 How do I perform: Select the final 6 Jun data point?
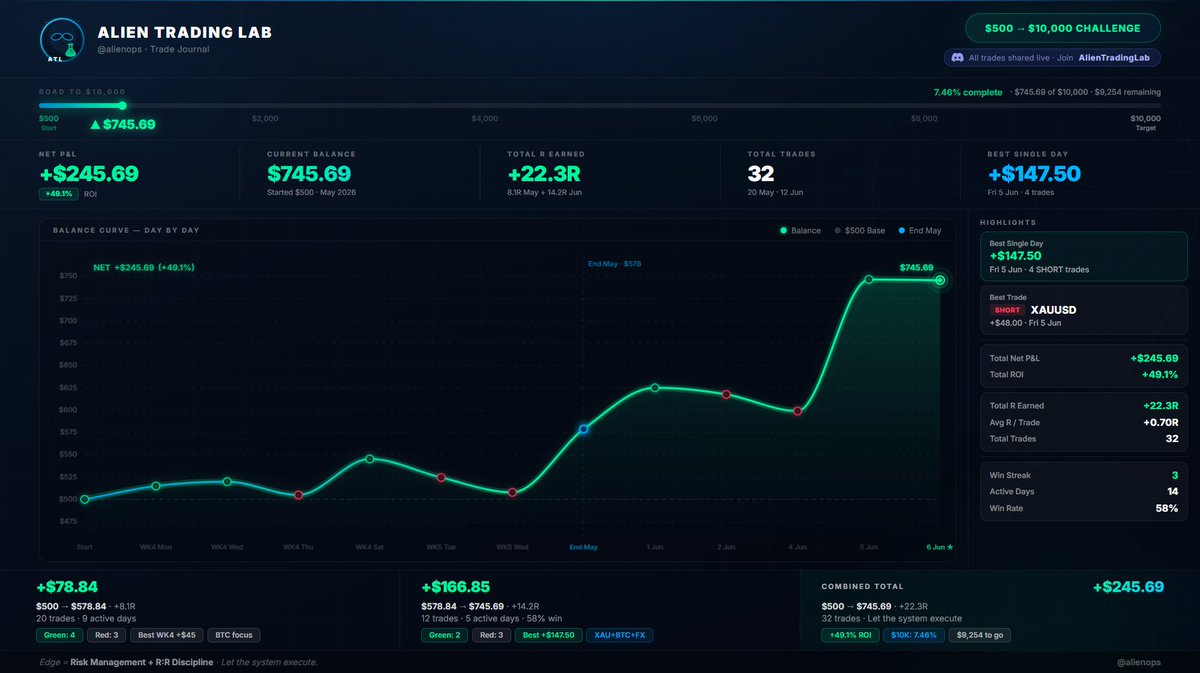940,280
